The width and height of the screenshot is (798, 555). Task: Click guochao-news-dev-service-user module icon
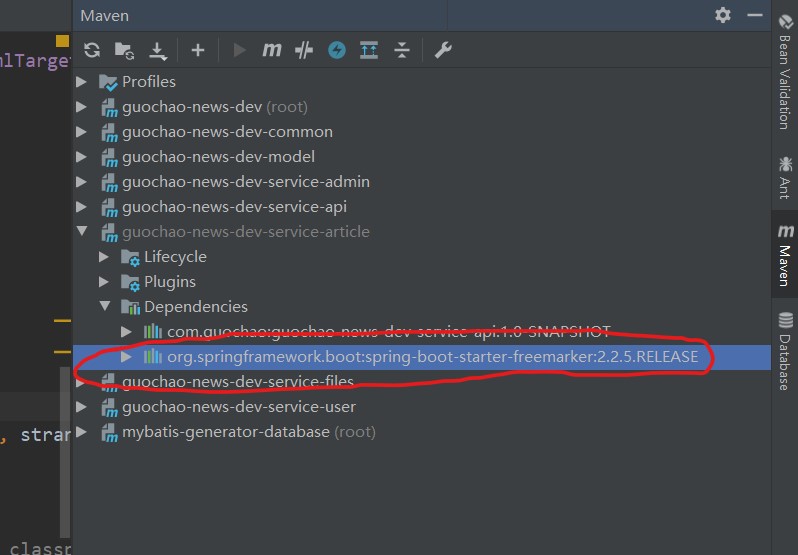point(109,408)
